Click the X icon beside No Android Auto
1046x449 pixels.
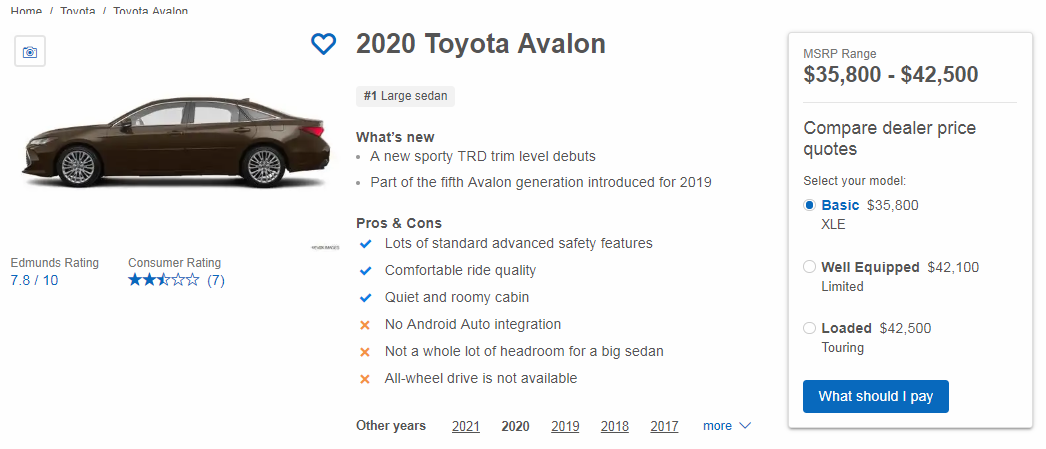point(365,325)
